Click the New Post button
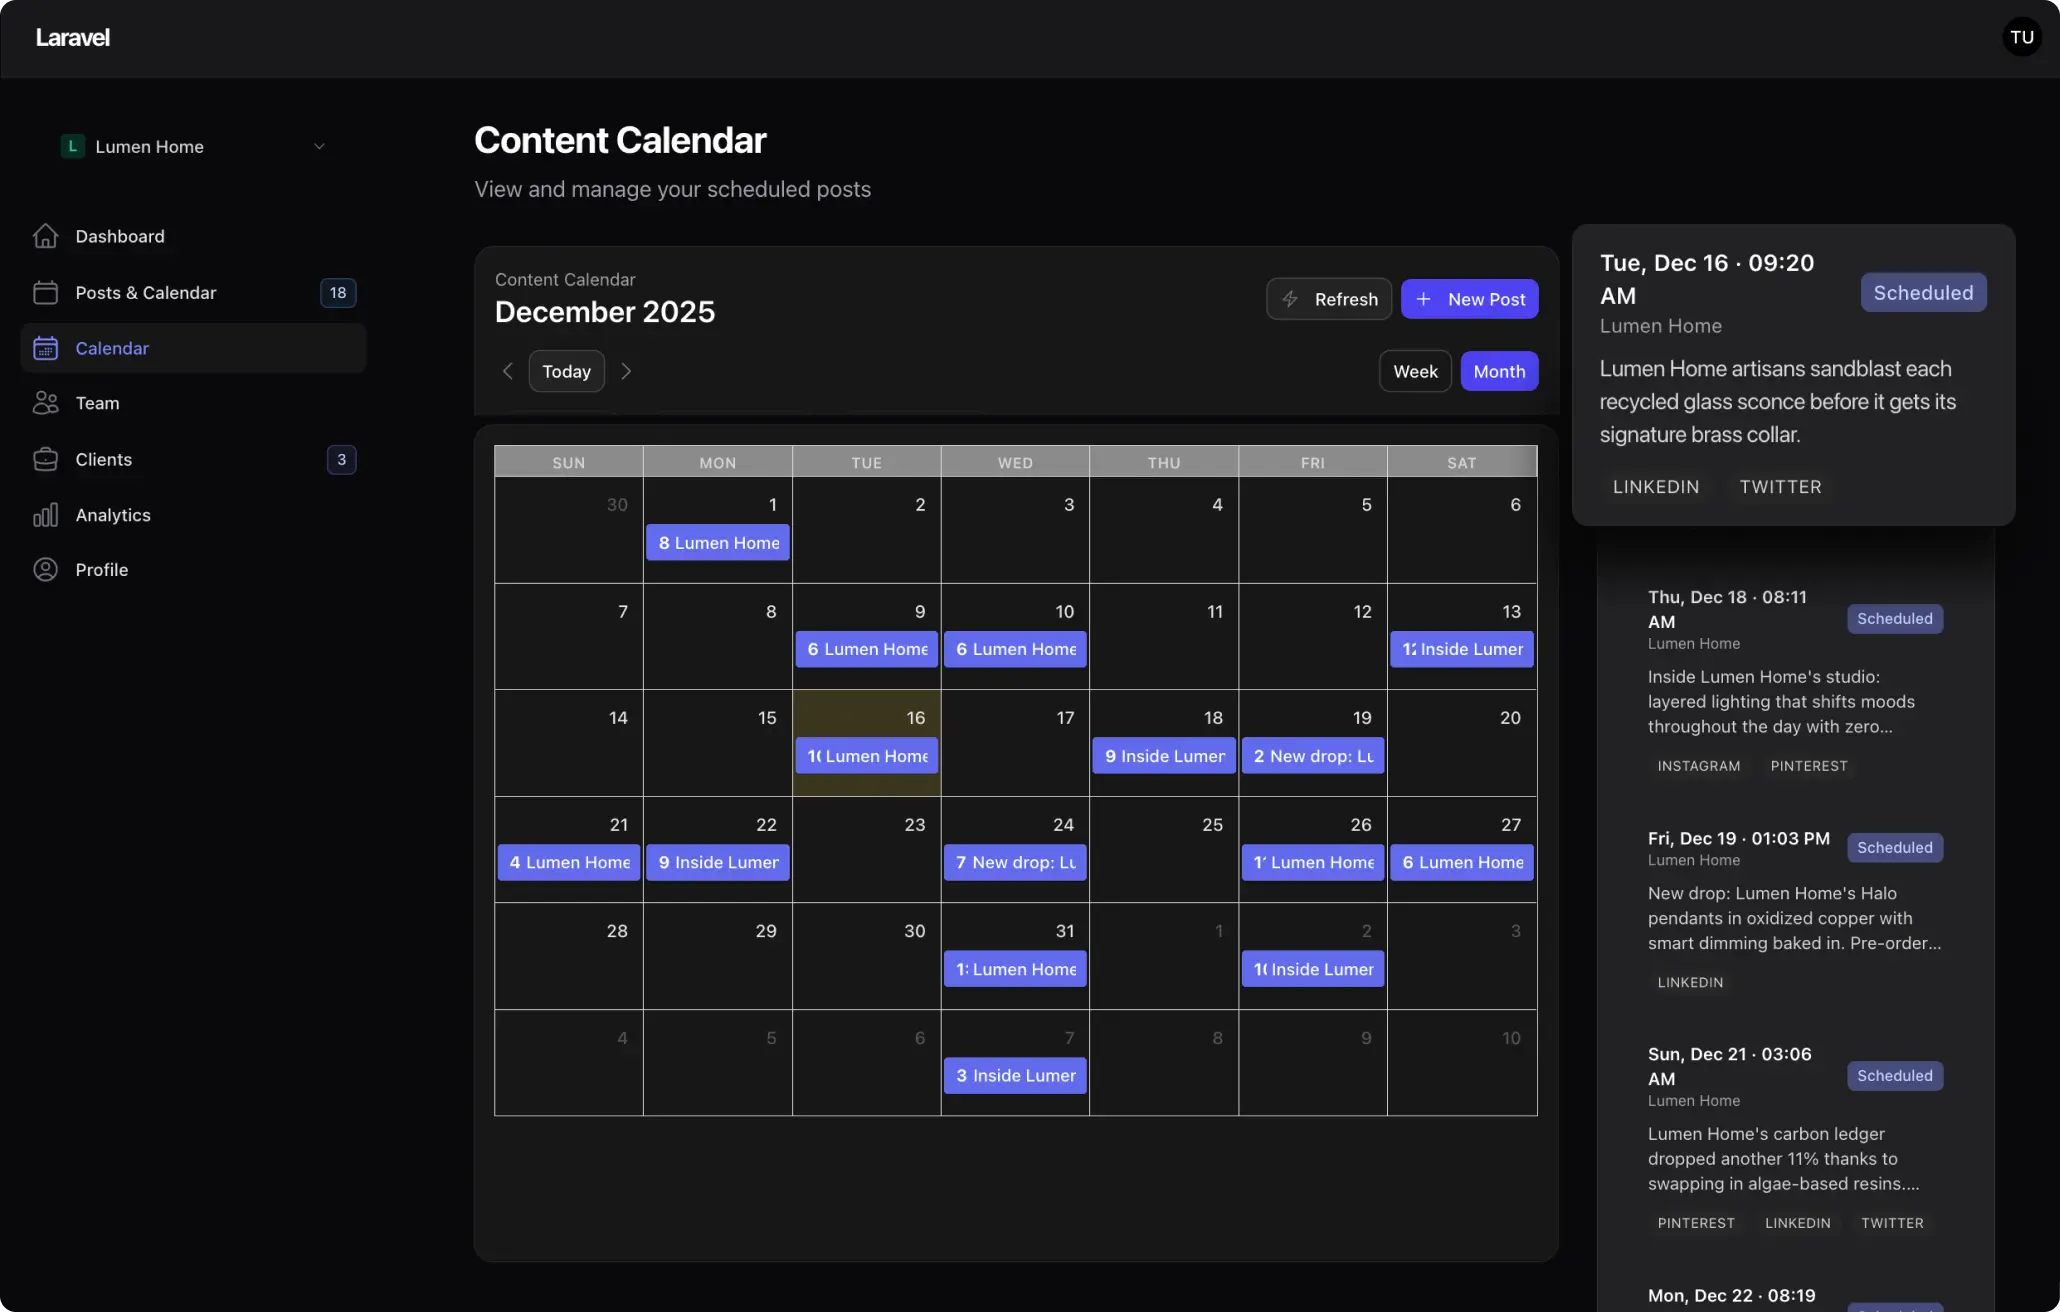Screen dimensions: 2060x1312 pyautogui.click(x=1470, y=299)
